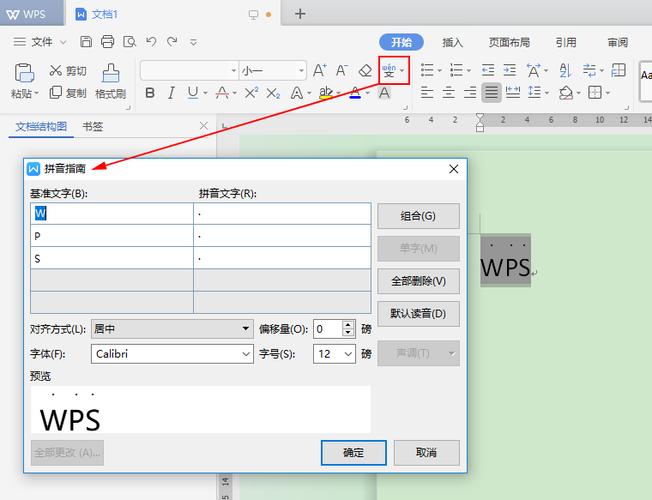Open paragraph shading fill icon
The height and width of the screenshot is (500, 652).
point(566,92)
